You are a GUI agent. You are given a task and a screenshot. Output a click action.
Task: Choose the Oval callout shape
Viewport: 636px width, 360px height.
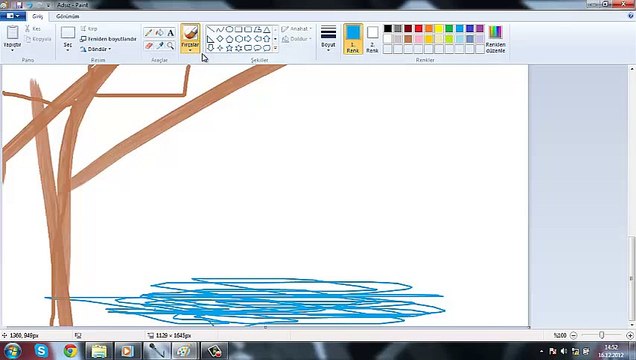(x=257, y=48)
